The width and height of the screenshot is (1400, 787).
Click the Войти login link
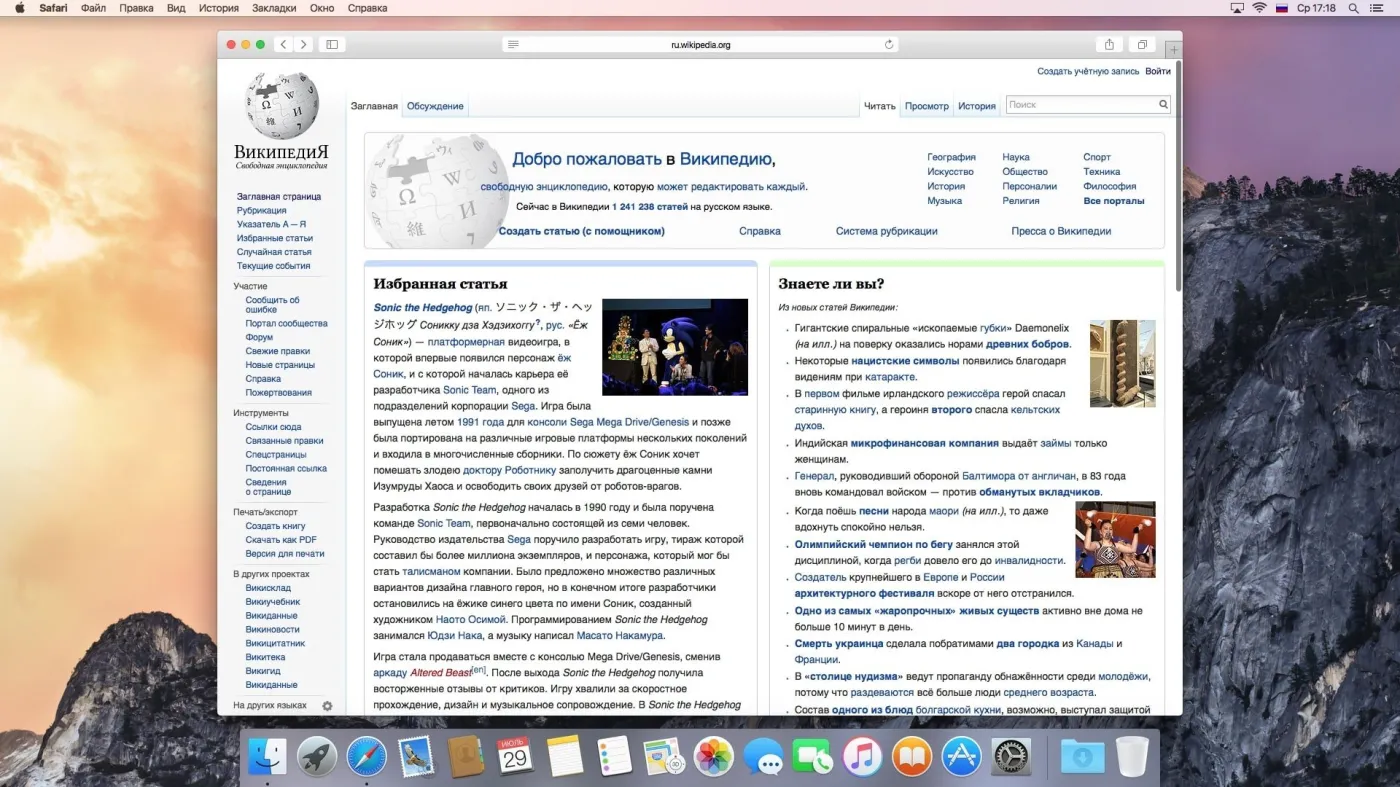(1158, 72)
